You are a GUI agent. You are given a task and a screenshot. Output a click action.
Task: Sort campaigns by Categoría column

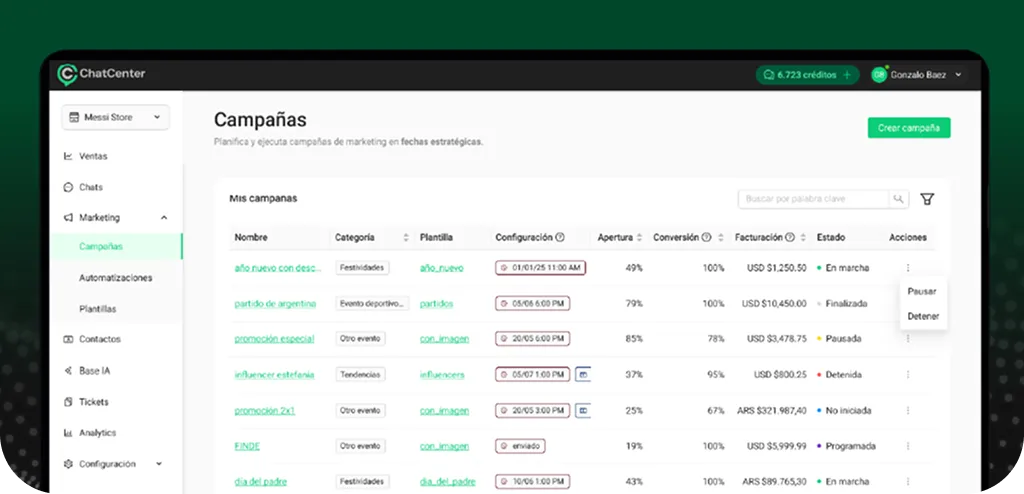(406, 238)
